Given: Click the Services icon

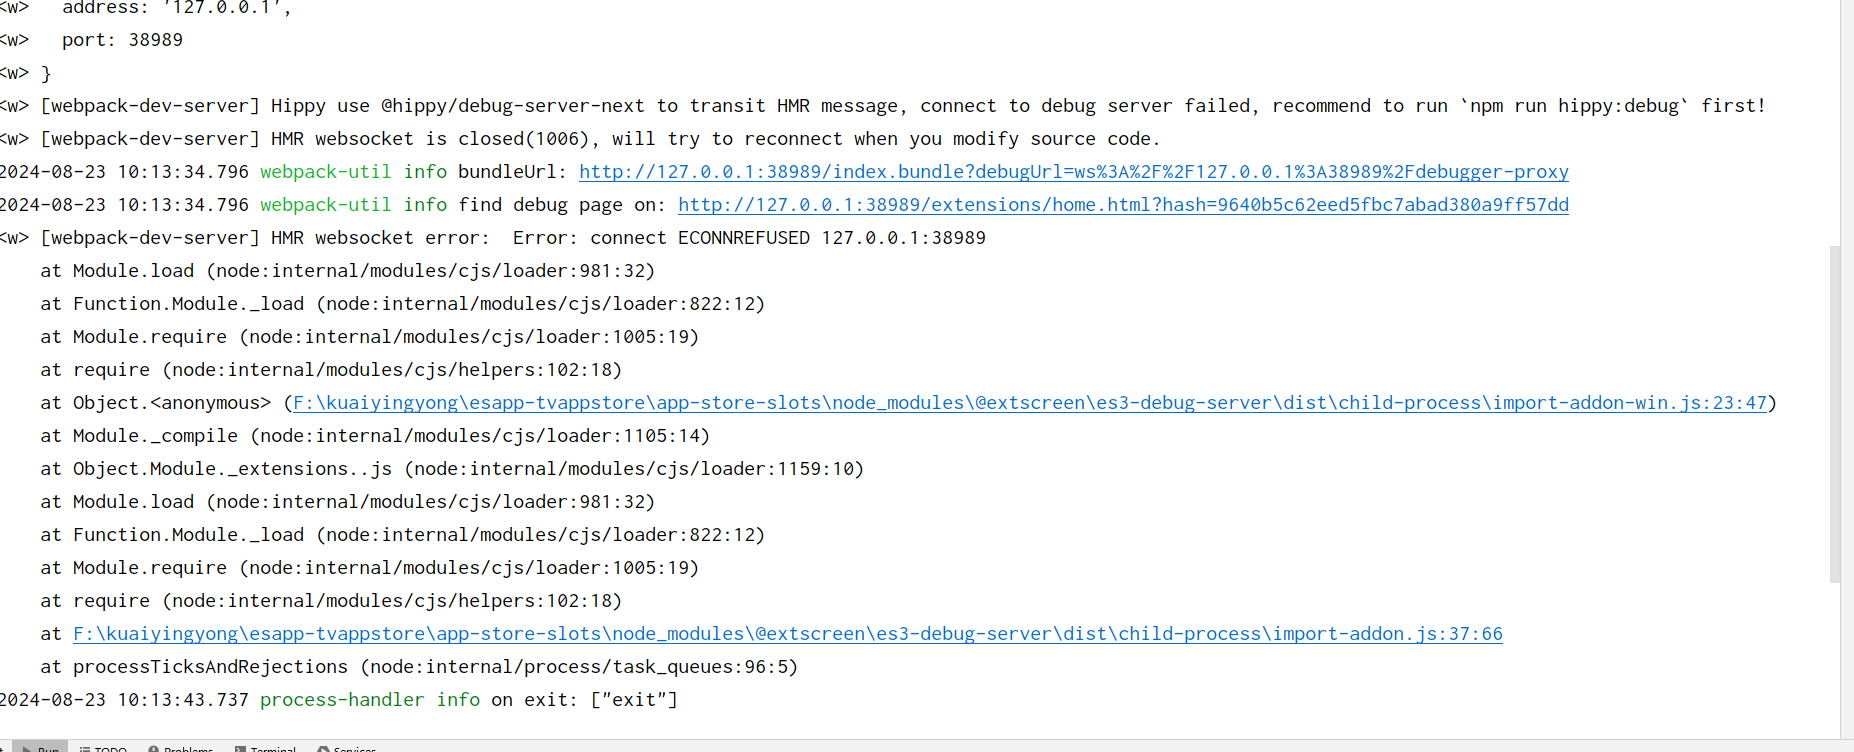Looking at the screenshot, I should point(323,748).
